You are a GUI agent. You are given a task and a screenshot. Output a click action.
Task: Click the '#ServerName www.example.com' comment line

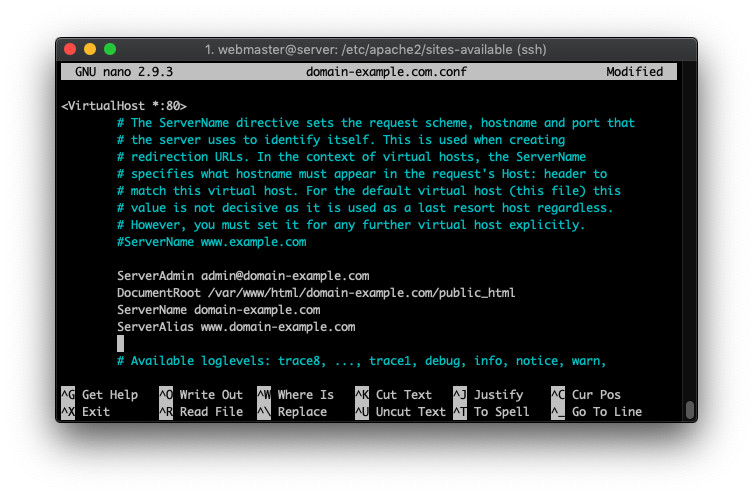coord(212,242)
